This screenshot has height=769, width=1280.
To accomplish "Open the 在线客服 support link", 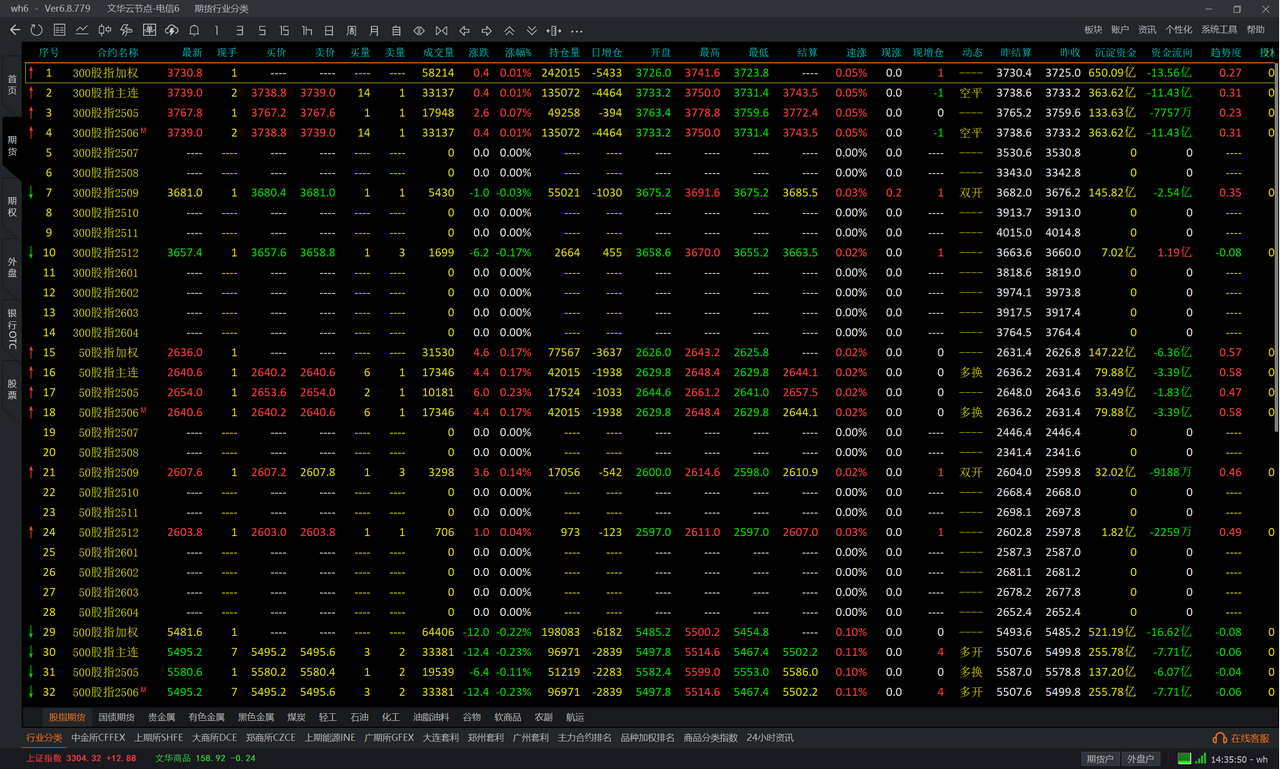I will (x=1241, y=738).
